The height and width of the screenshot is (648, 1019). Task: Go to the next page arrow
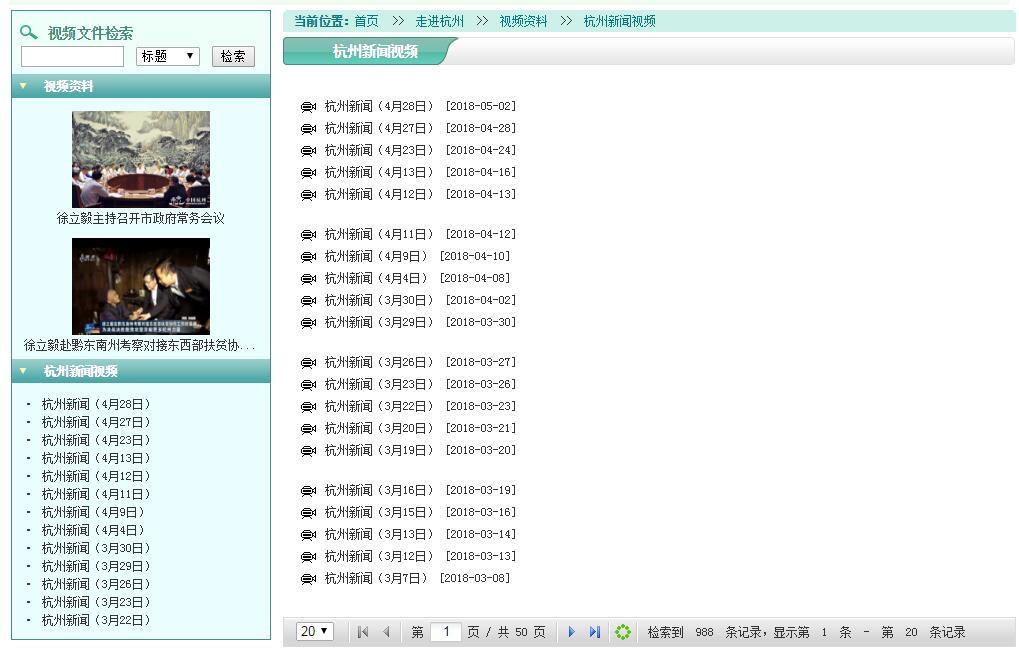[x=572, y=632]
